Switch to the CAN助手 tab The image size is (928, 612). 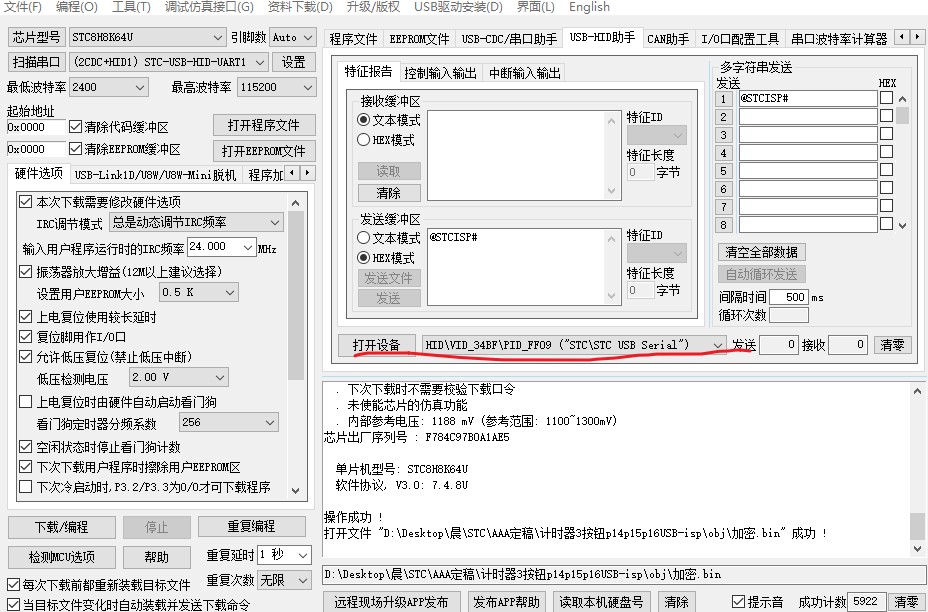tap(668, 39)
